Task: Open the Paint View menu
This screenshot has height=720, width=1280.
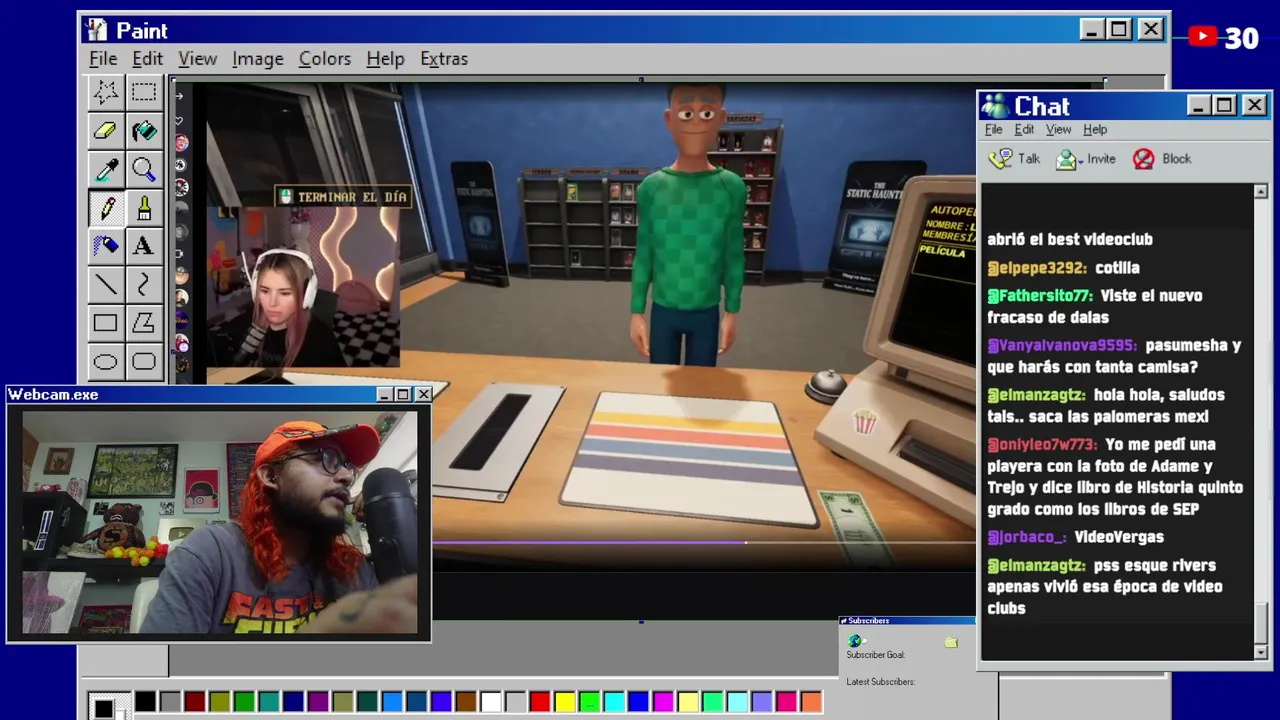Action: pyautogui.click(x=197, y=59)
